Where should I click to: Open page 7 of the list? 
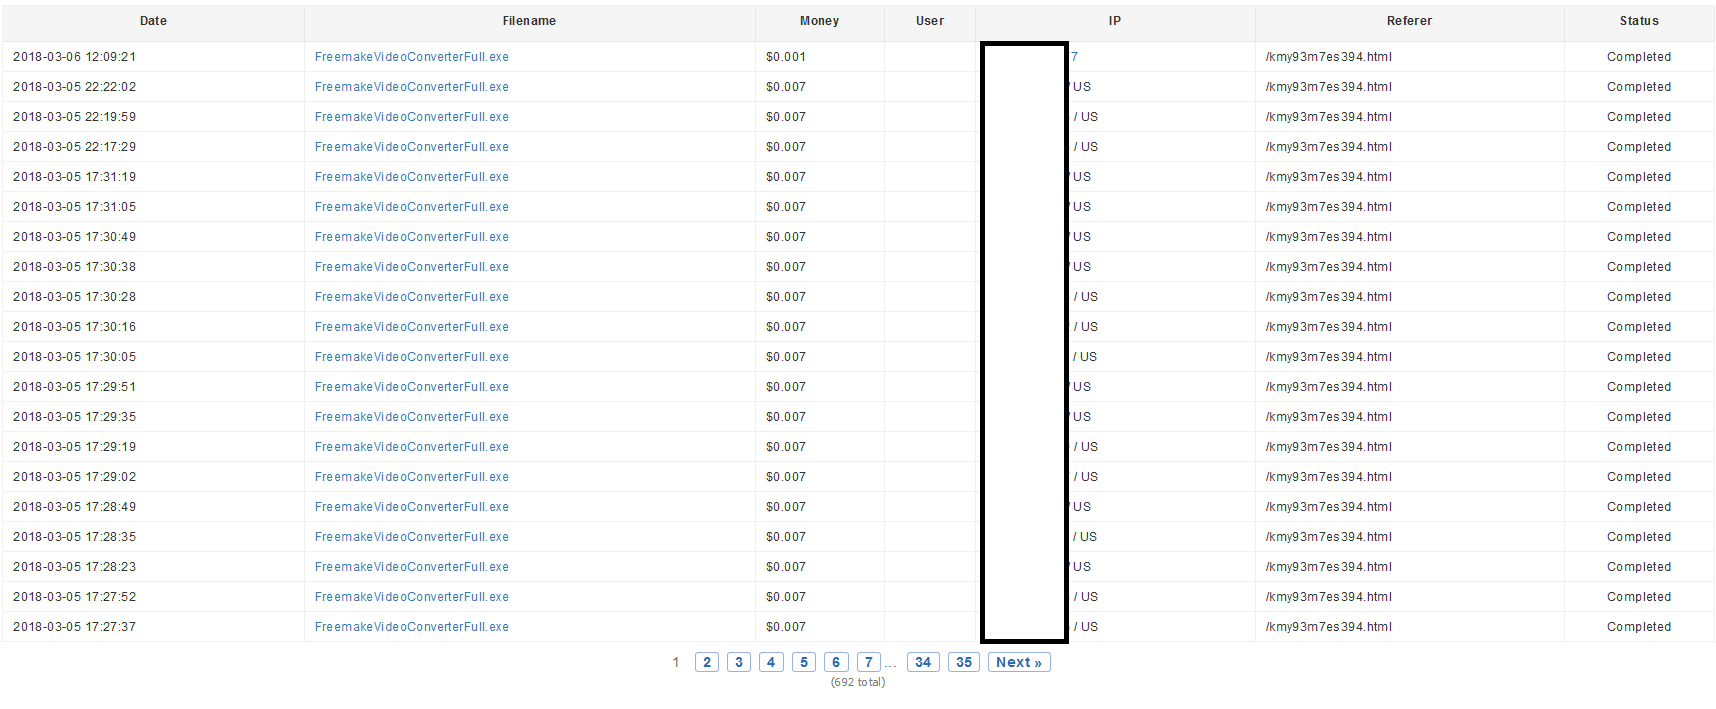pos(869,662)
